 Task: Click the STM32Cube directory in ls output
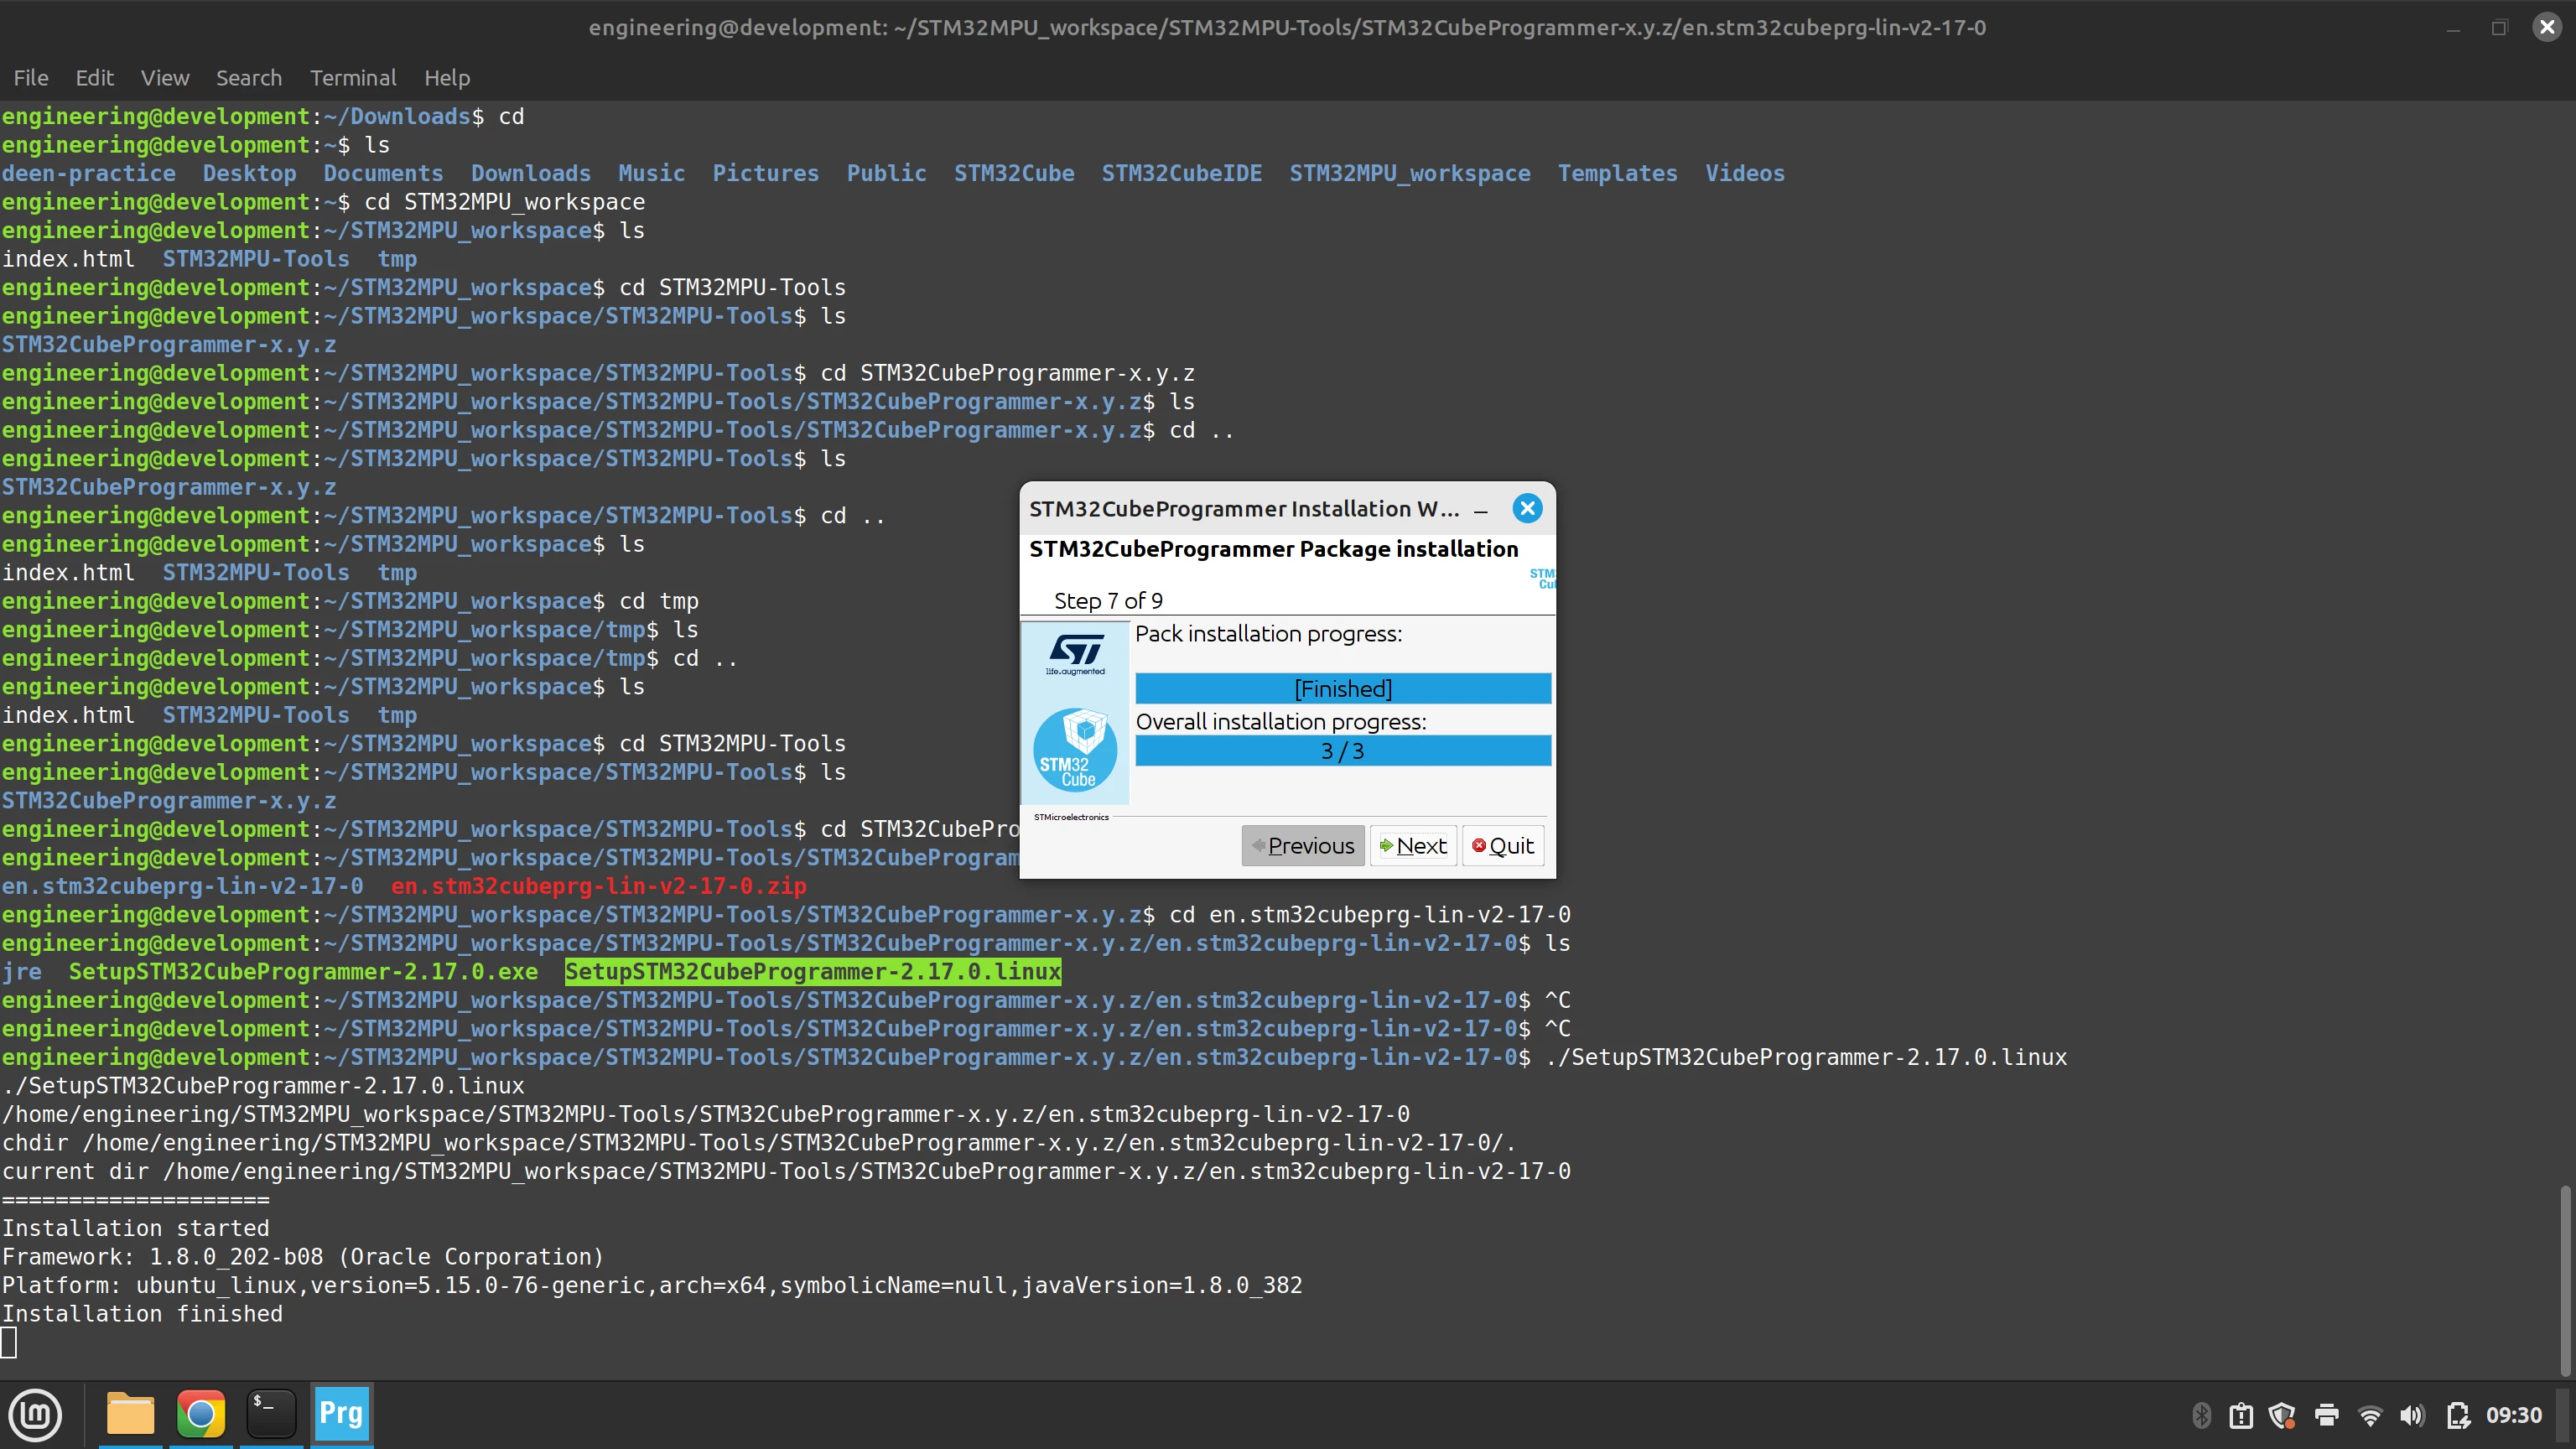click(1014, 174)
